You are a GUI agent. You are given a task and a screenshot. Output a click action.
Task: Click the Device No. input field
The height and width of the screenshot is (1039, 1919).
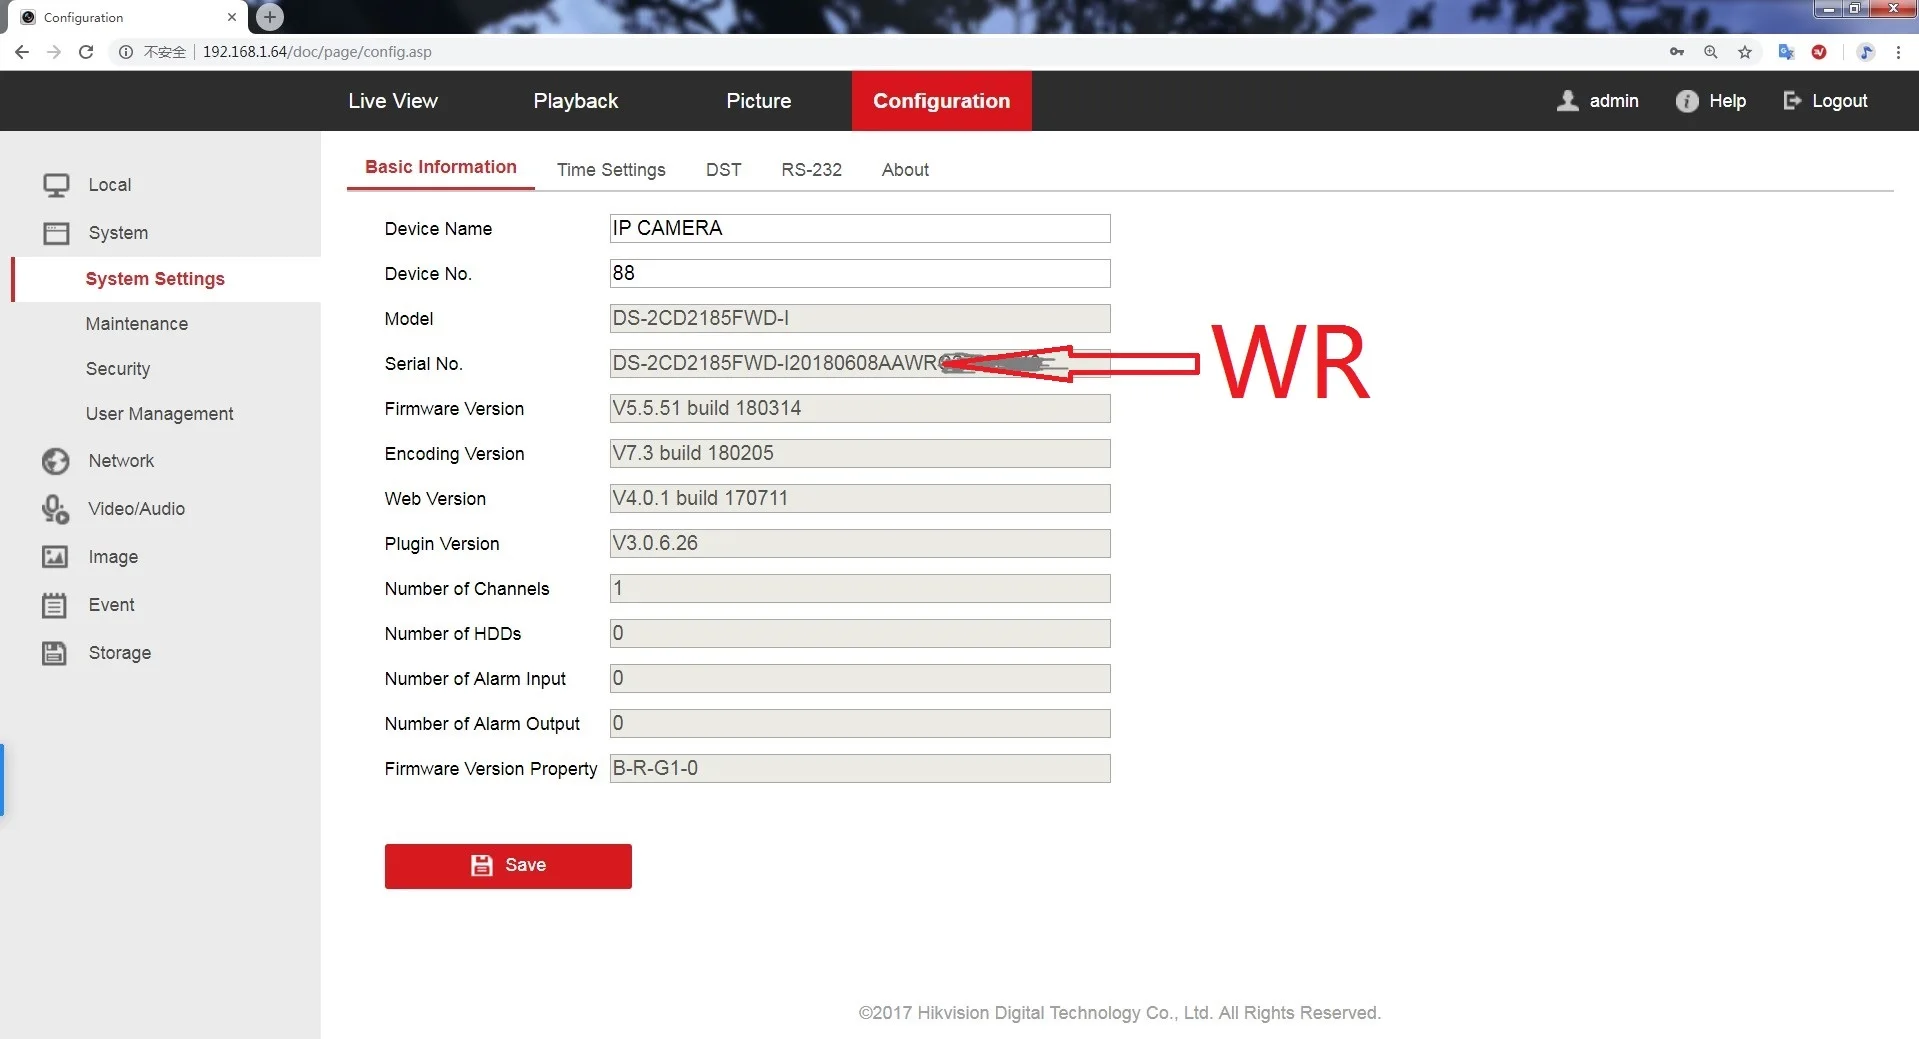[860, 273]
